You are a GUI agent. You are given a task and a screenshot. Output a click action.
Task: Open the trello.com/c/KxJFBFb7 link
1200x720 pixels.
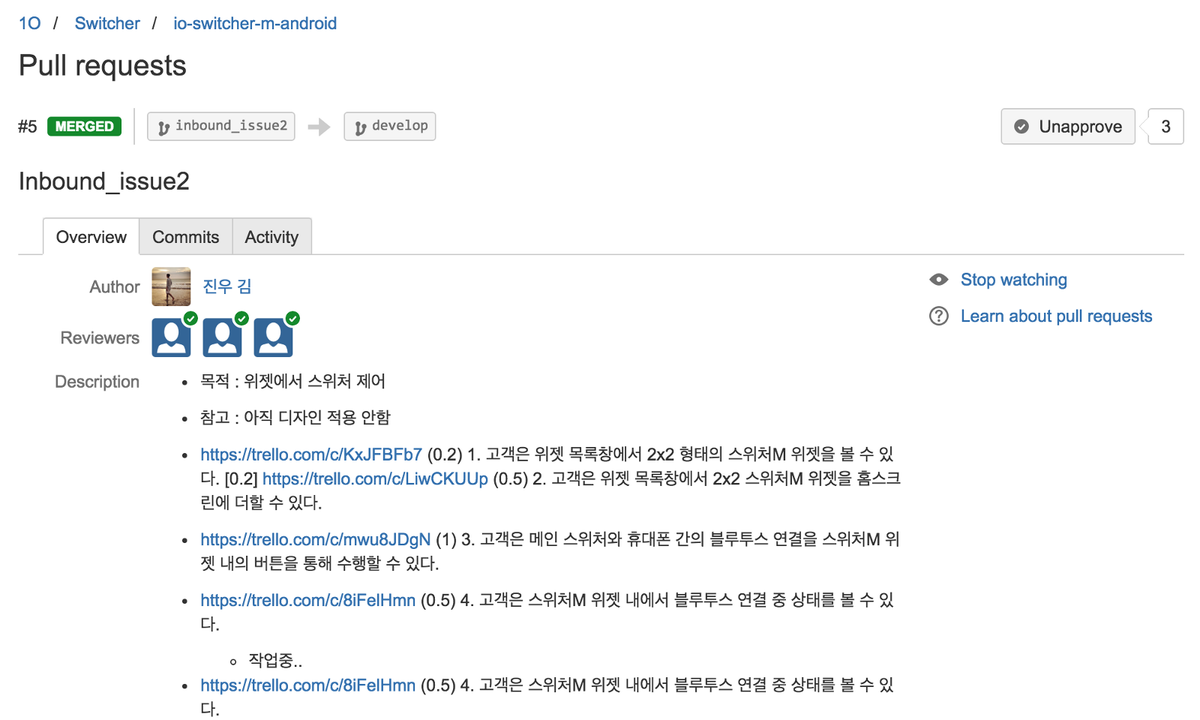pos(311,454)
